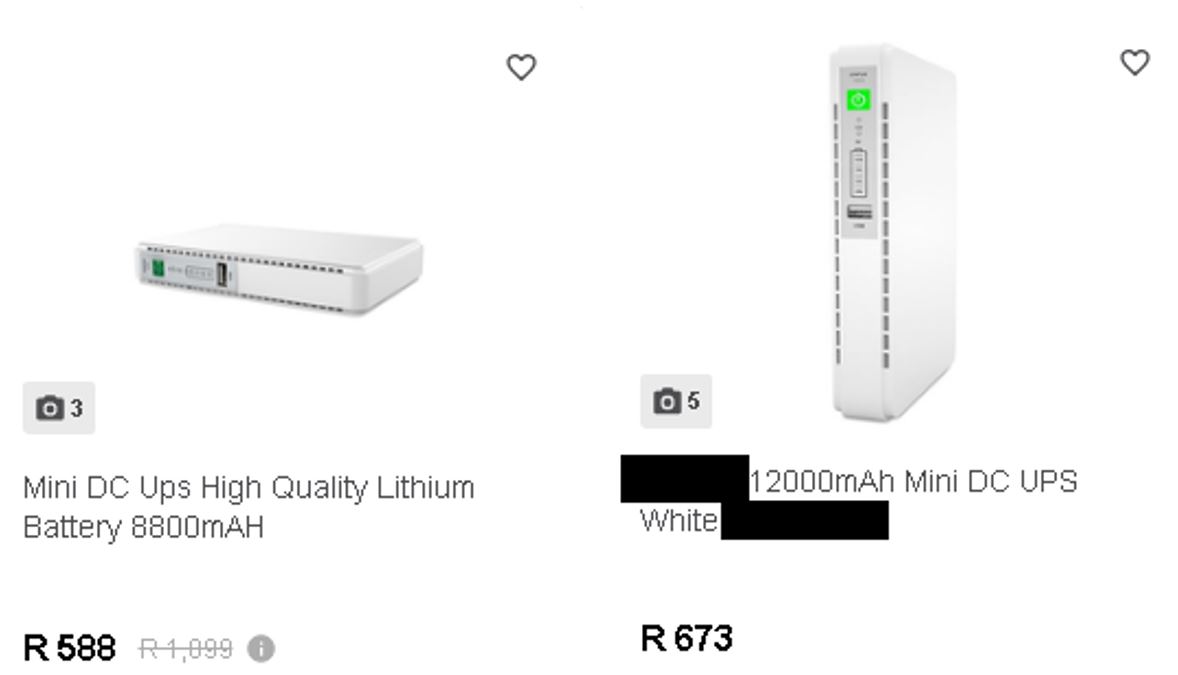Click the heart icon on the 12000mAh UPS
The height and width of the screenshot is (675, 1178).
[1134, 62]
